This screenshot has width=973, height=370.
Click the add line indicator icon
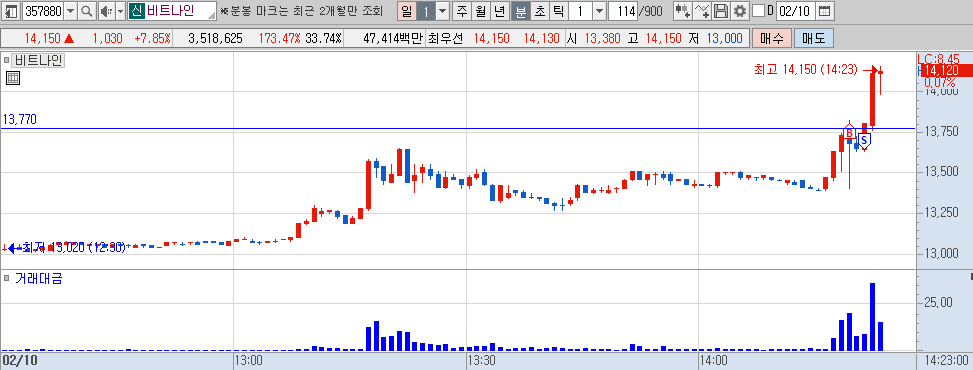(702, 11)
